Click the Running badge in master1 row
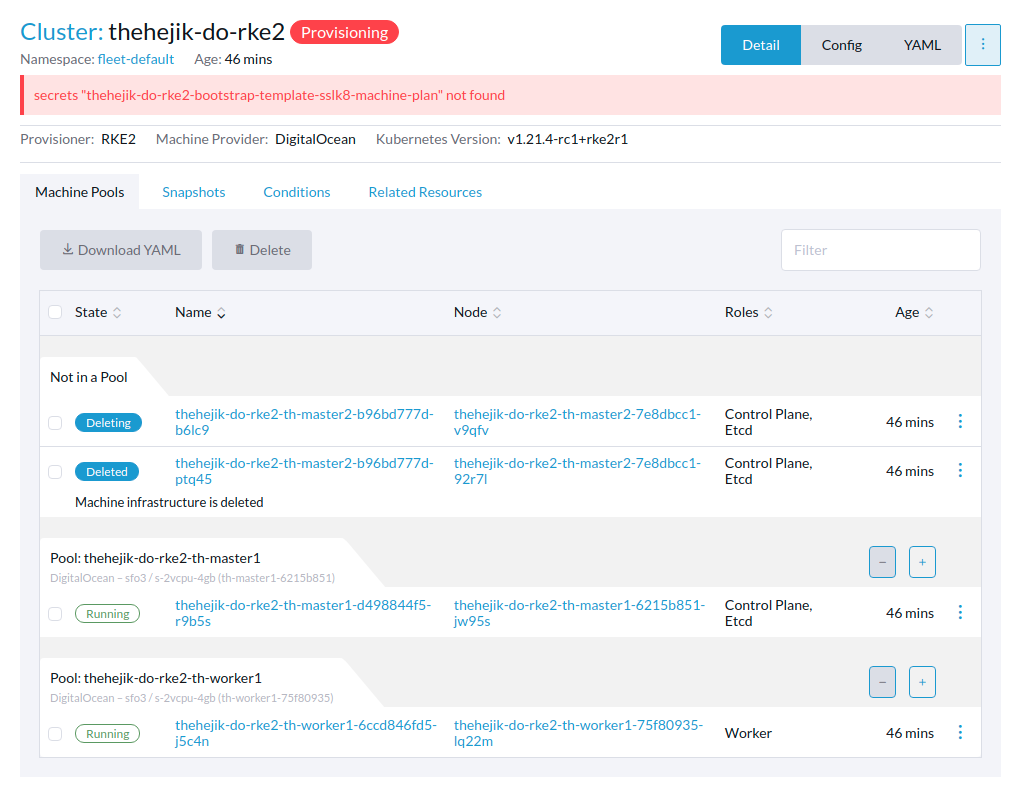Screen dimensions: 1015x802 point(107,614)
